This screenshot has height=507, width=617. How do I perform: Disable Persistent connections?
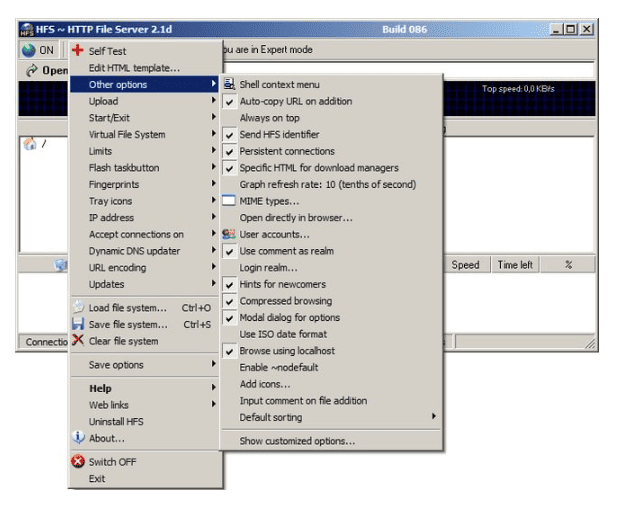click(x=331, y=151)
